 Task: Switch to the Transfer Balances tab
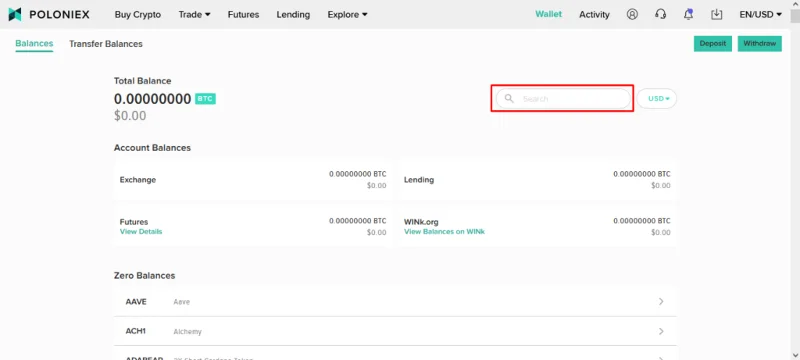[106, 44]
